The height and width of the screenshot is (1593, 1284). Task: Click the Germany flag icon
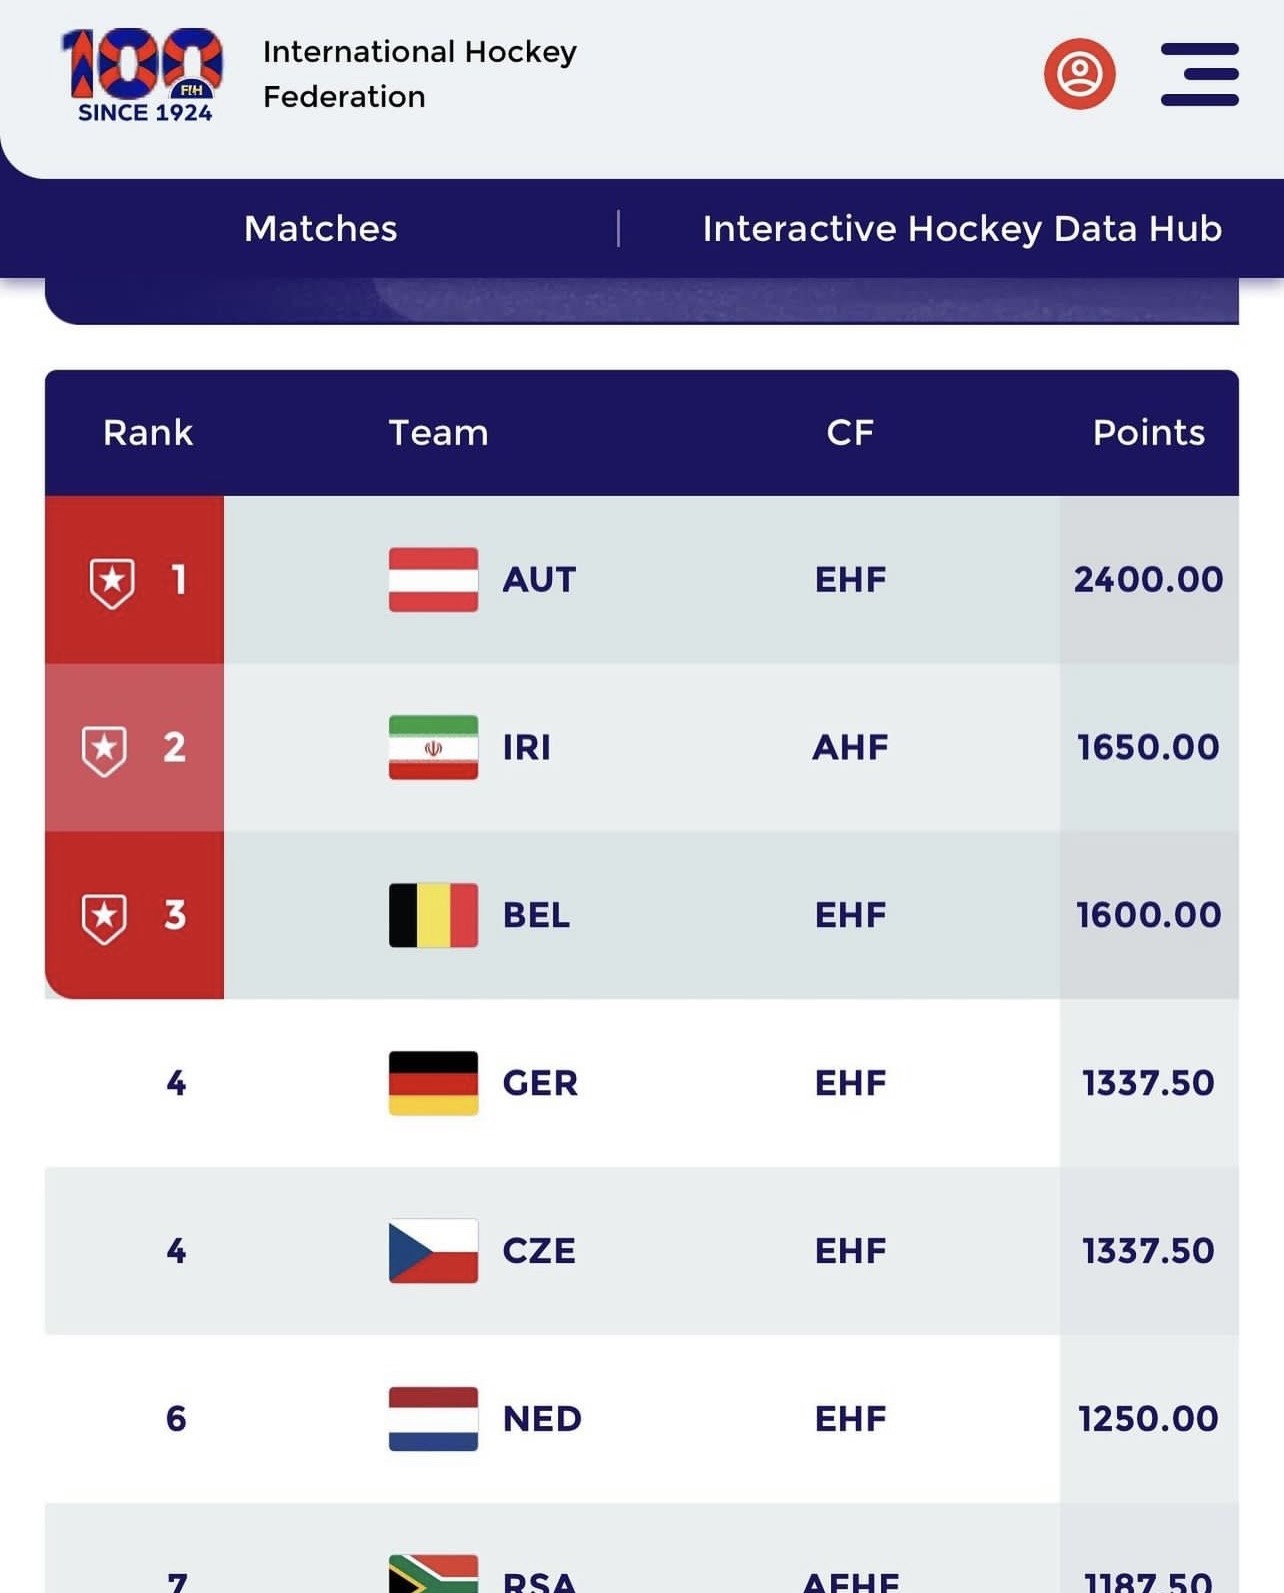(x=433, y=1083)
